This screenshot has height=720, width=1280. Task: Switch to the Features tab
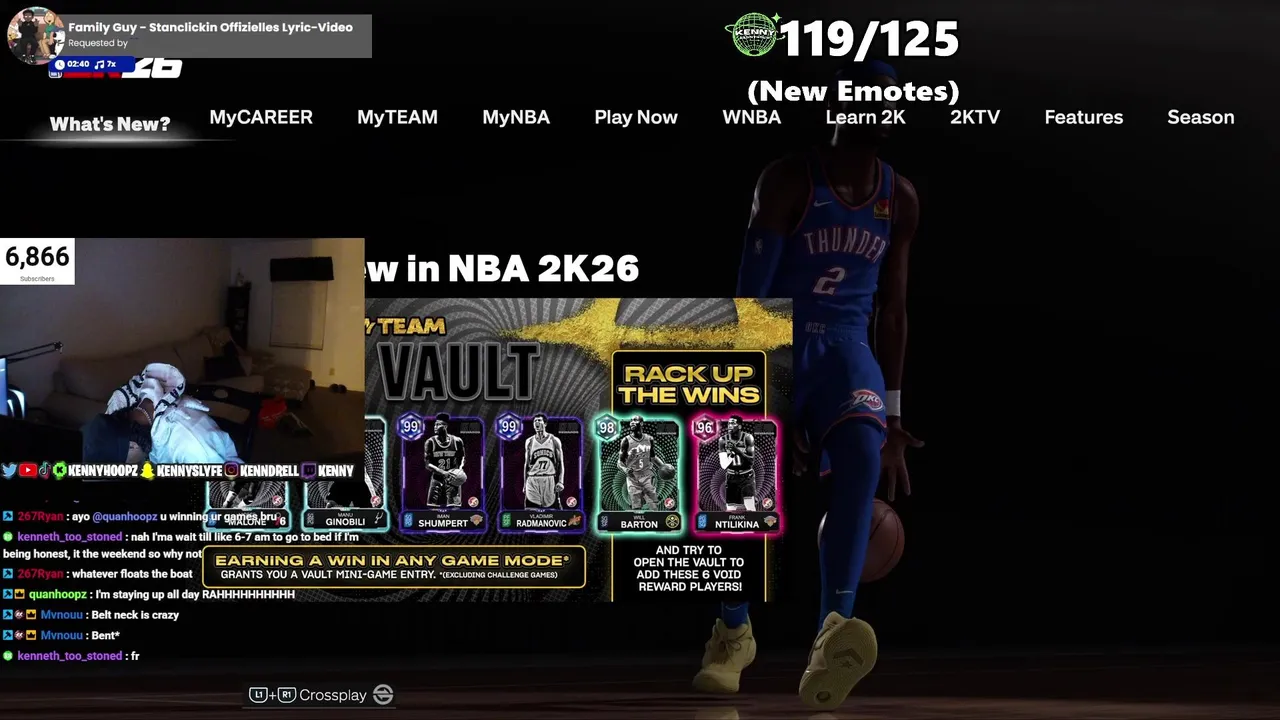click(x=1084, y=117)
